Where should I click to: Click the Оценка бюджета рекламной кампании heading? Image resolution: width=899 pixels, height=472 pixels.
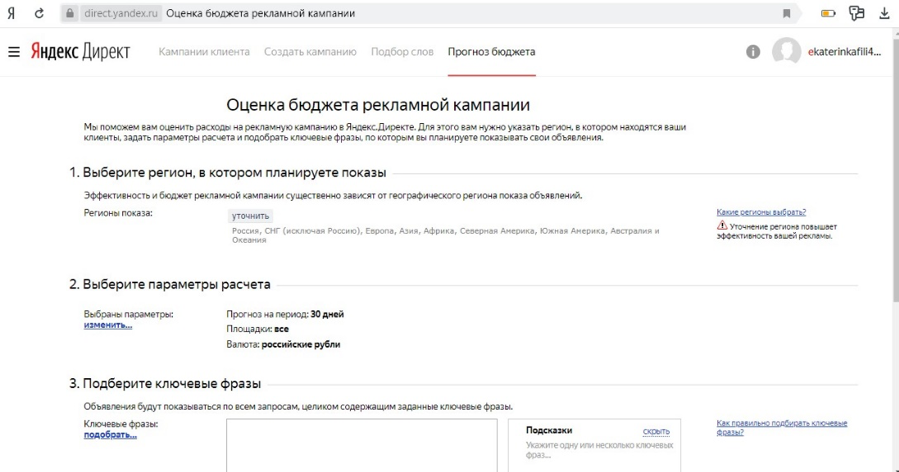[378, 105]
